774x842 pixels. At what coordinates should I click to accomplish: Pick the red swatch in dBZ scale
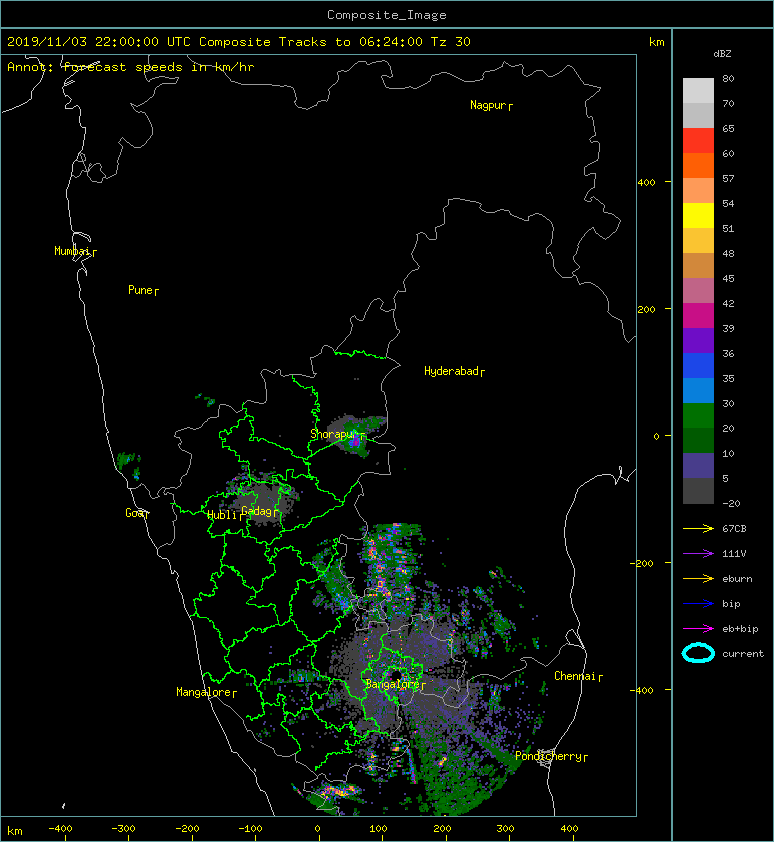click(698, 141)
